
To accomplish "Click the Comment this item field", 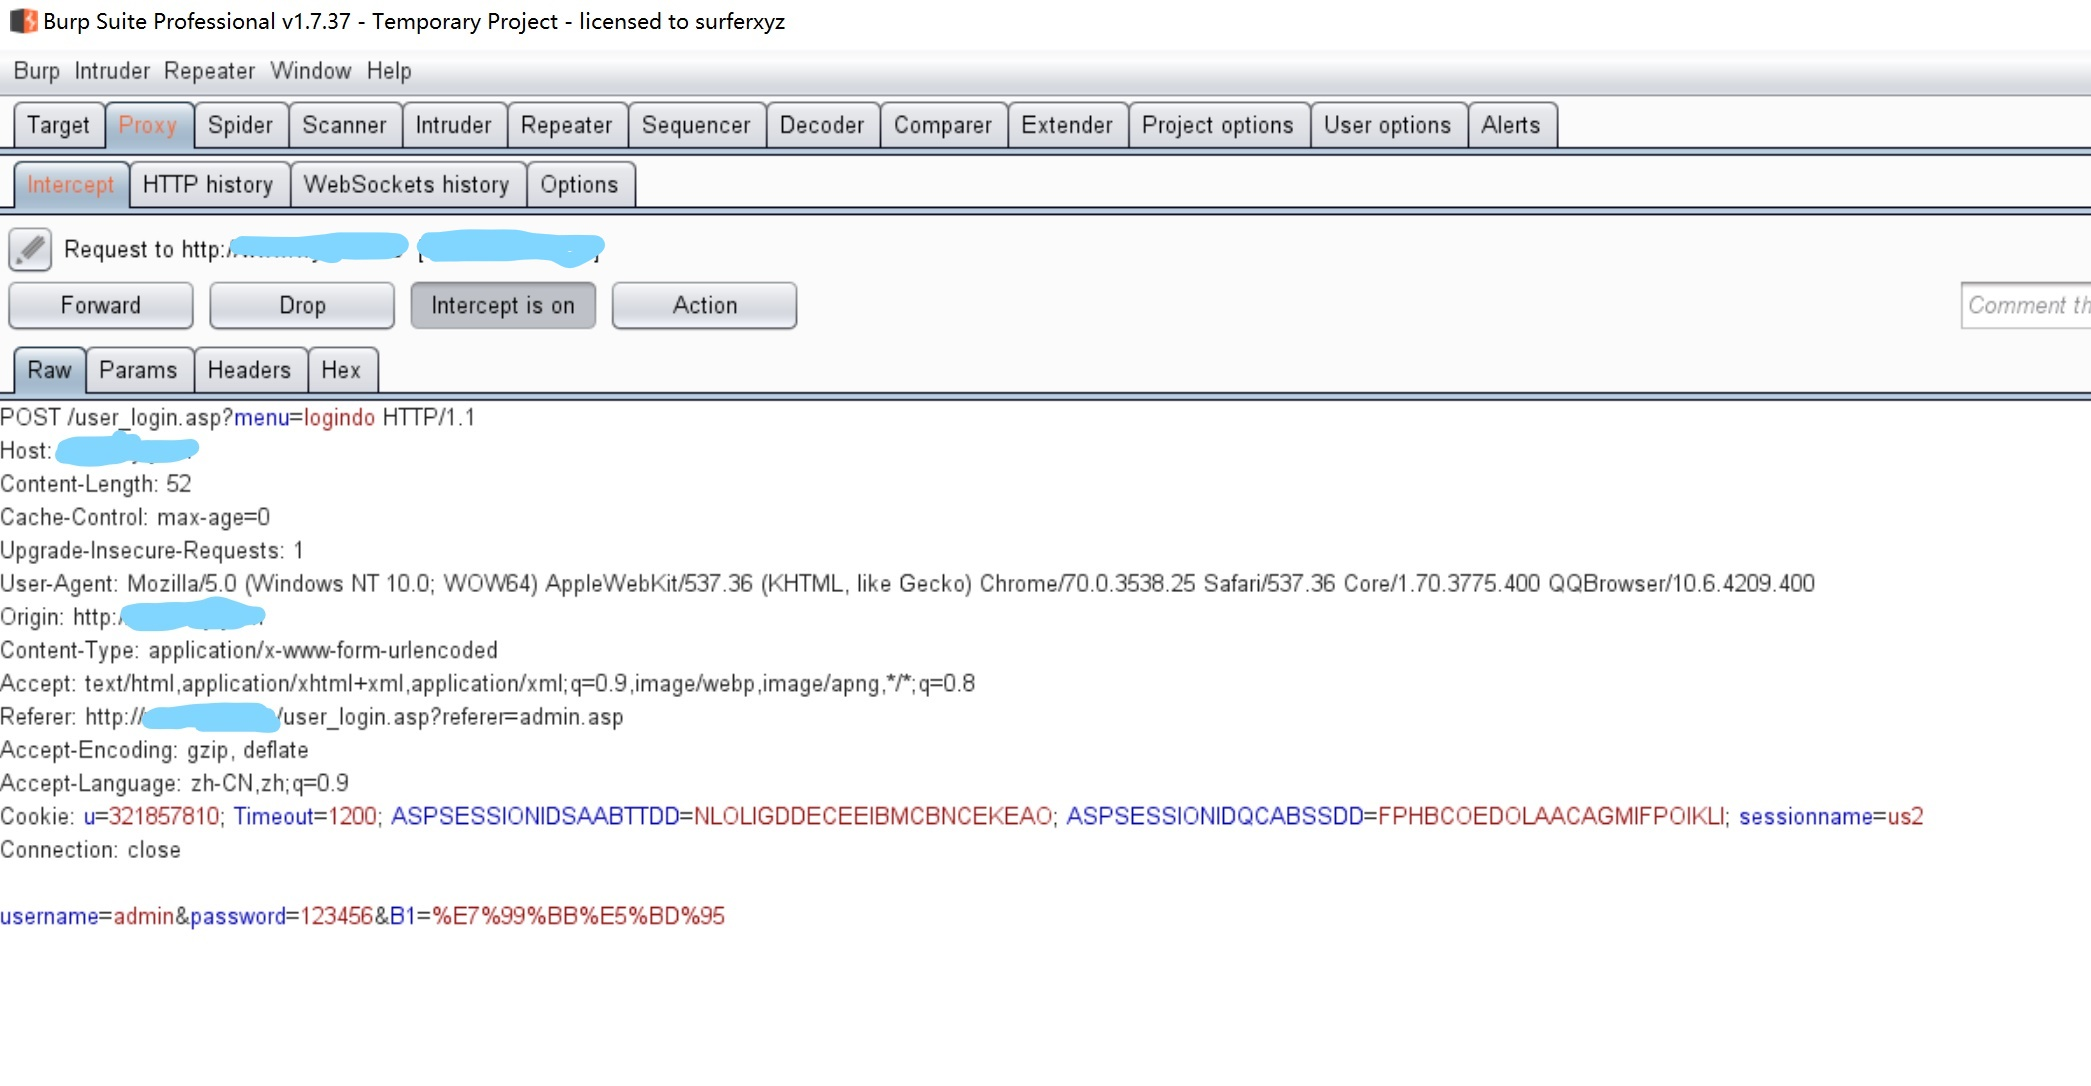I will [x=2026, y=305].
